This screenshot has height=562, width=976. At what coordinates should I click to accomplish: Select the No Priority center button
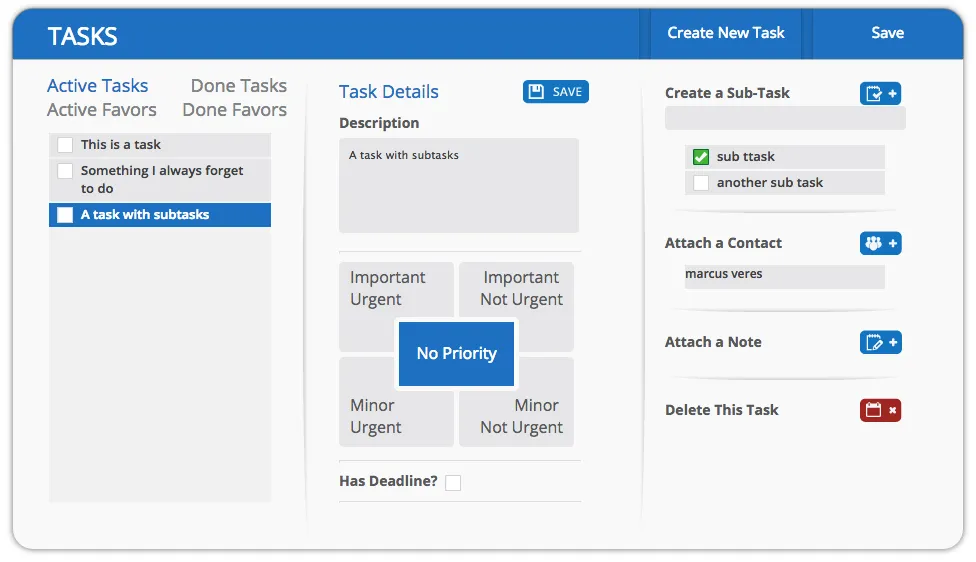(456, 354)
